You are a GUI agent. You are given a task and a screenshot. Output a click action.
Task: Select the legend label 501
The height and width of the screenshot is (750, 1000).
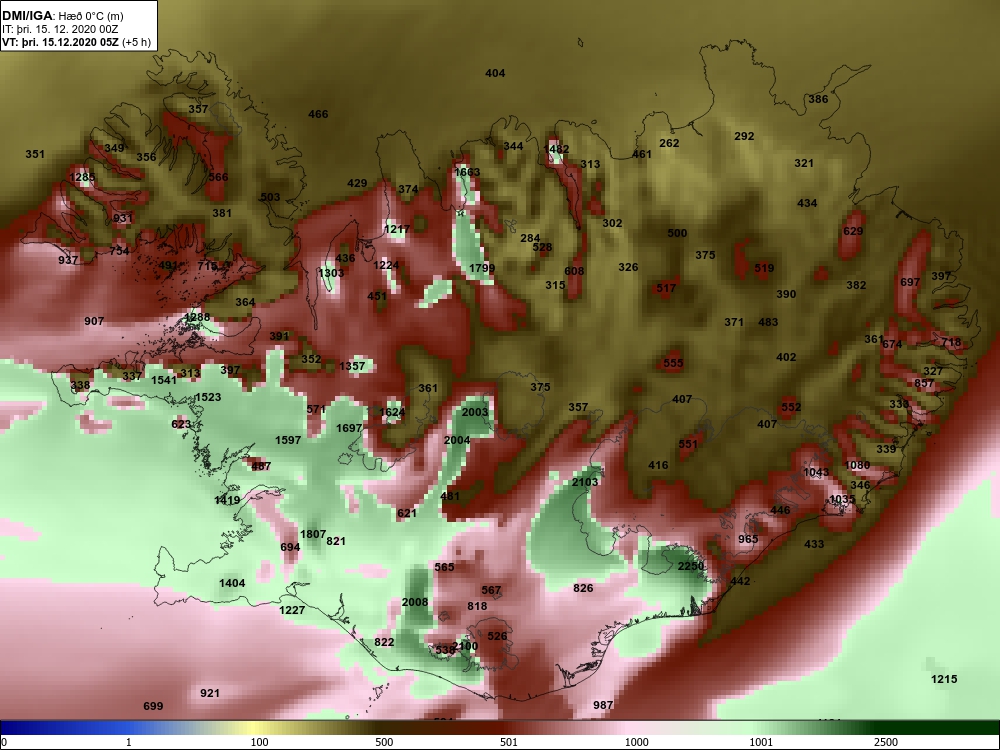pos(509,742)
